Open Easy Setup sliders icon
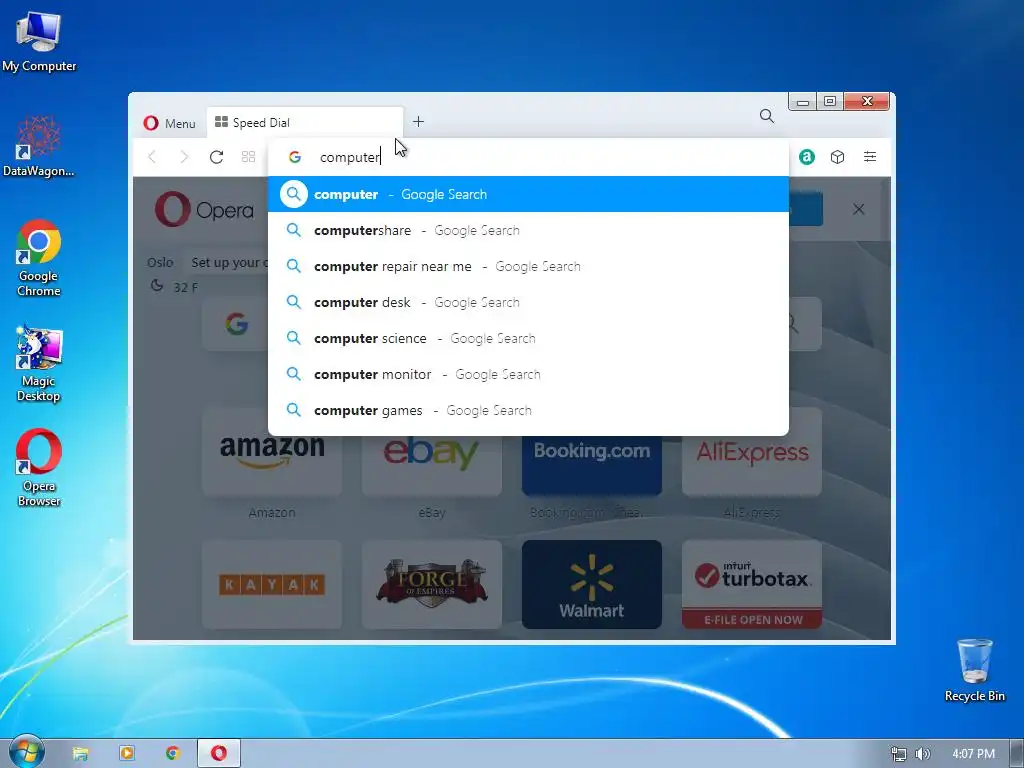The height and width of the screenshot is (768, 1024). (x=870, y=157)
